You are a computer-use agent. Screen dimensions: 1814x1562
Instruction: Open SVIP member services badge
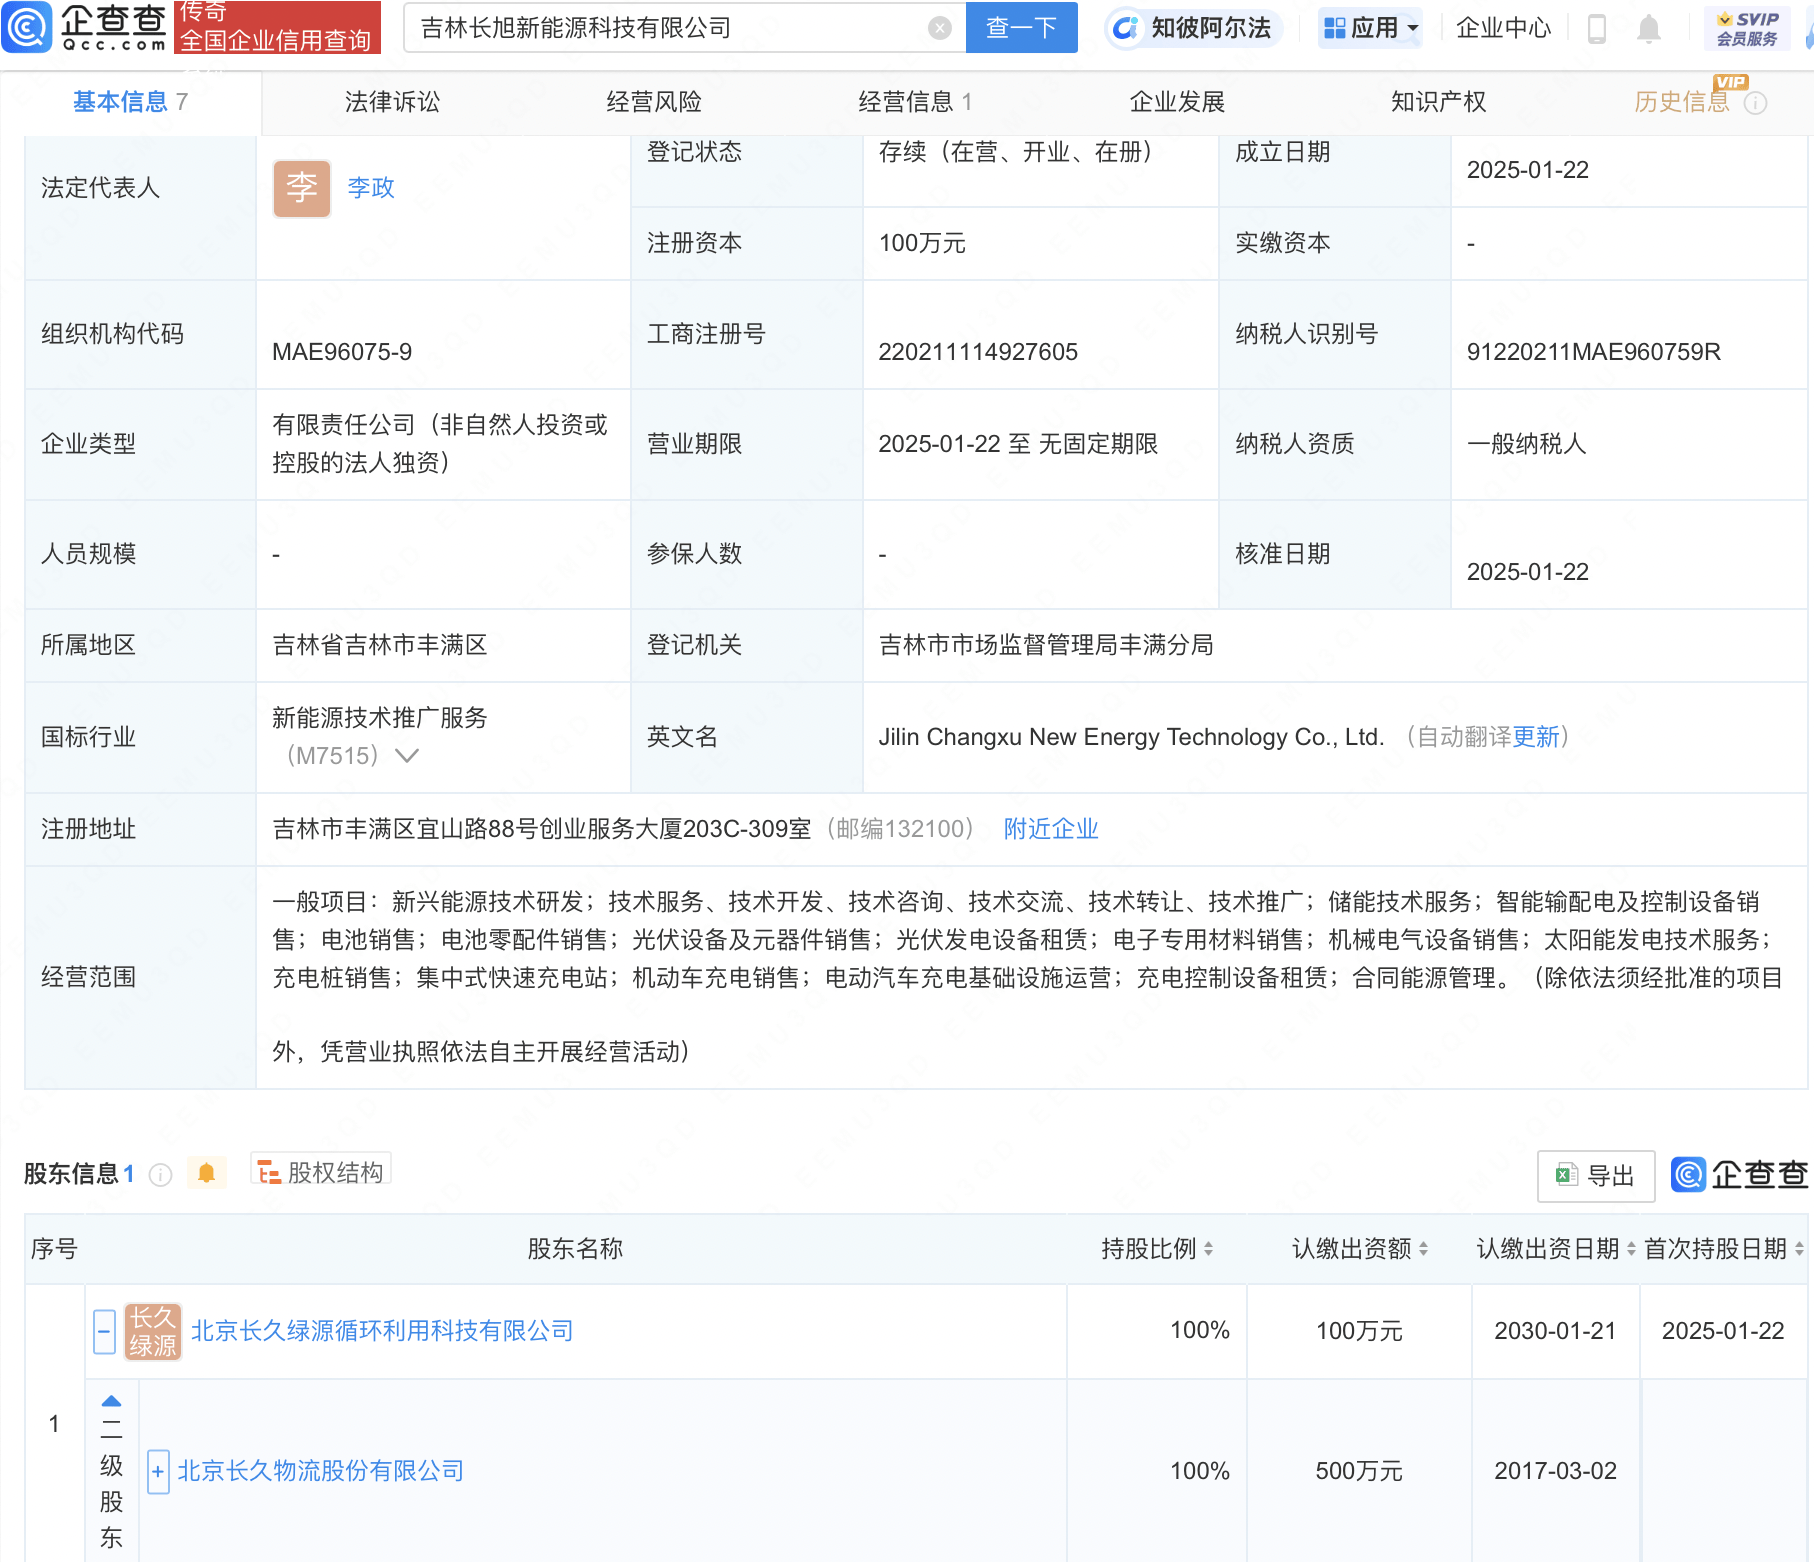pyautogui.click(x=1747, y=28)
